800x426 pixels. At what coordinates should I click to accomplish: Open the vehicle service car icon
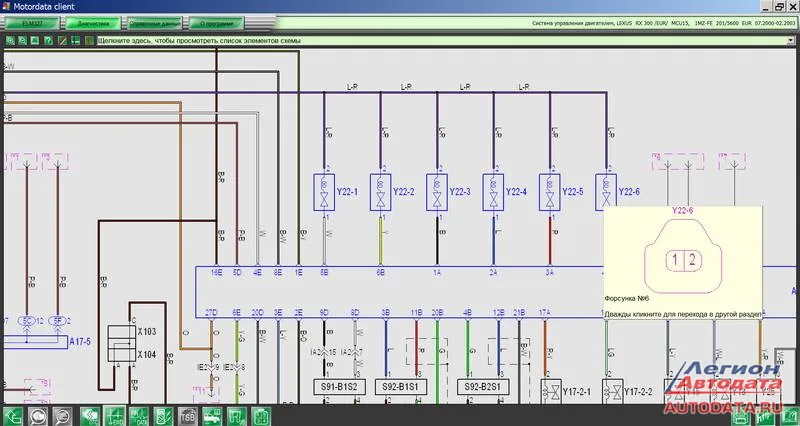212,416
